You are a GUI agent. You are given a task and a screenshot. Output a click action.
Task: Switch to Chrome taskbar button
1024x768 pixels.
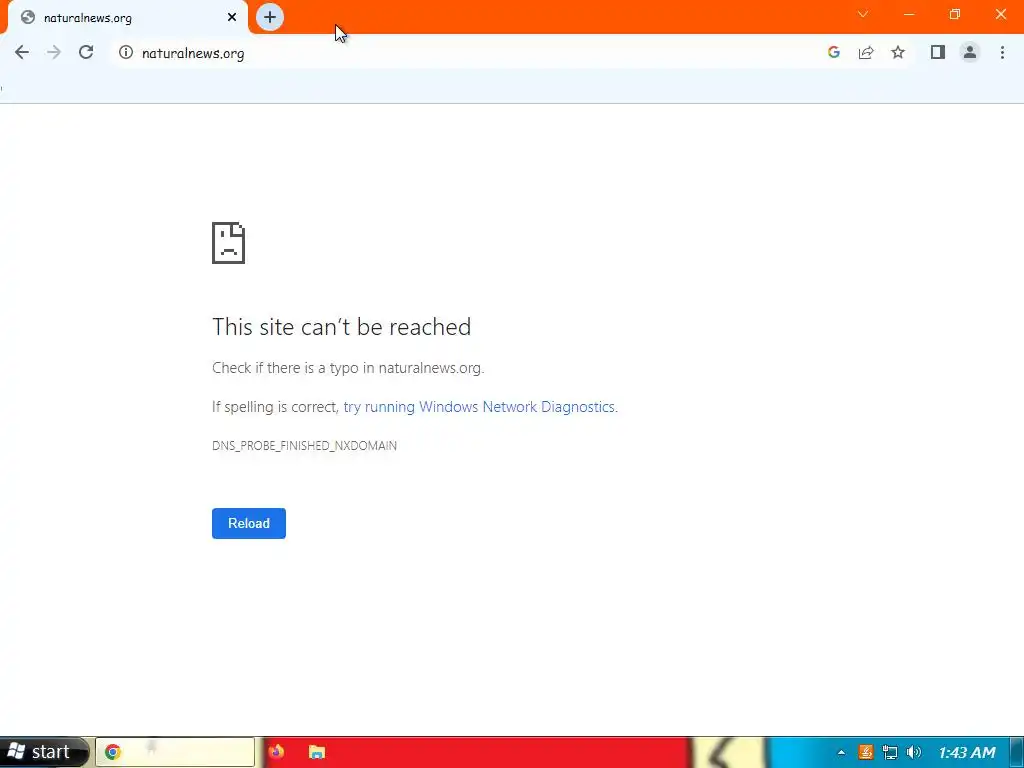(x=175, y=752)
